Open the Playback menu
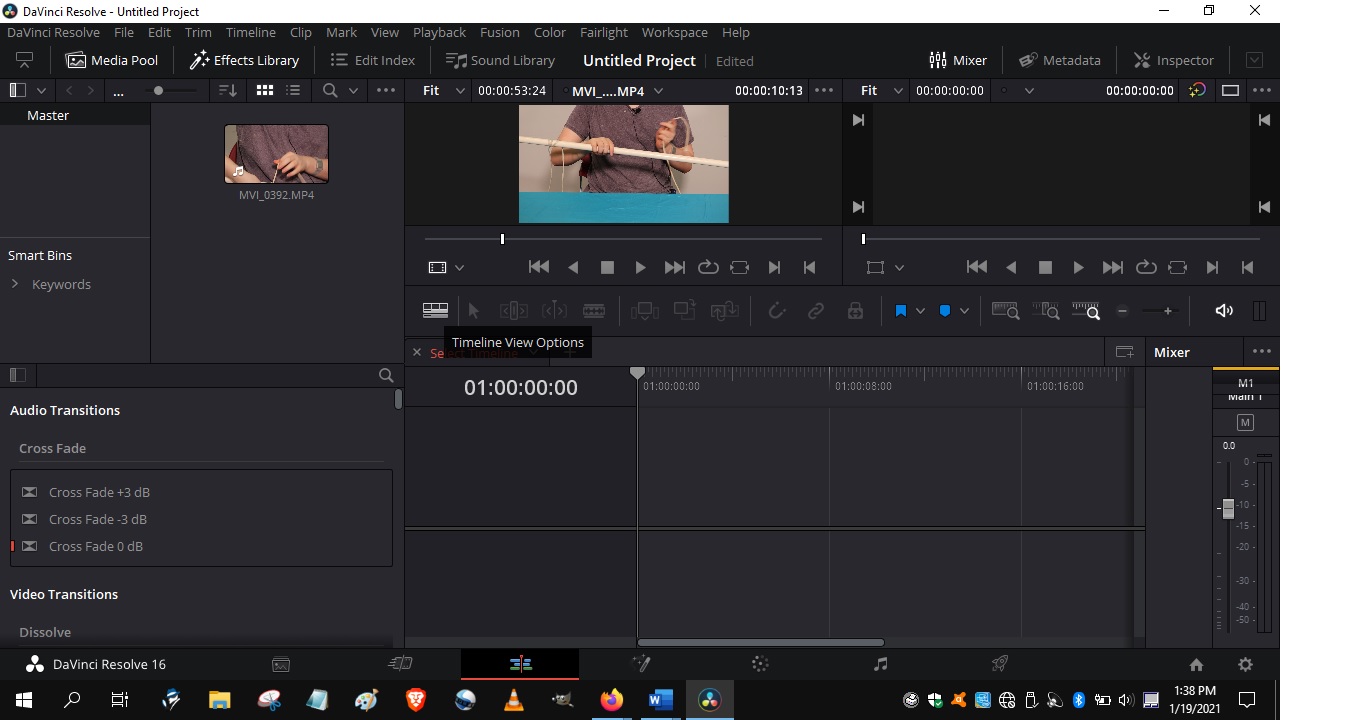Viewport: 1360px width, 720px height. click(x=439, y=32)
